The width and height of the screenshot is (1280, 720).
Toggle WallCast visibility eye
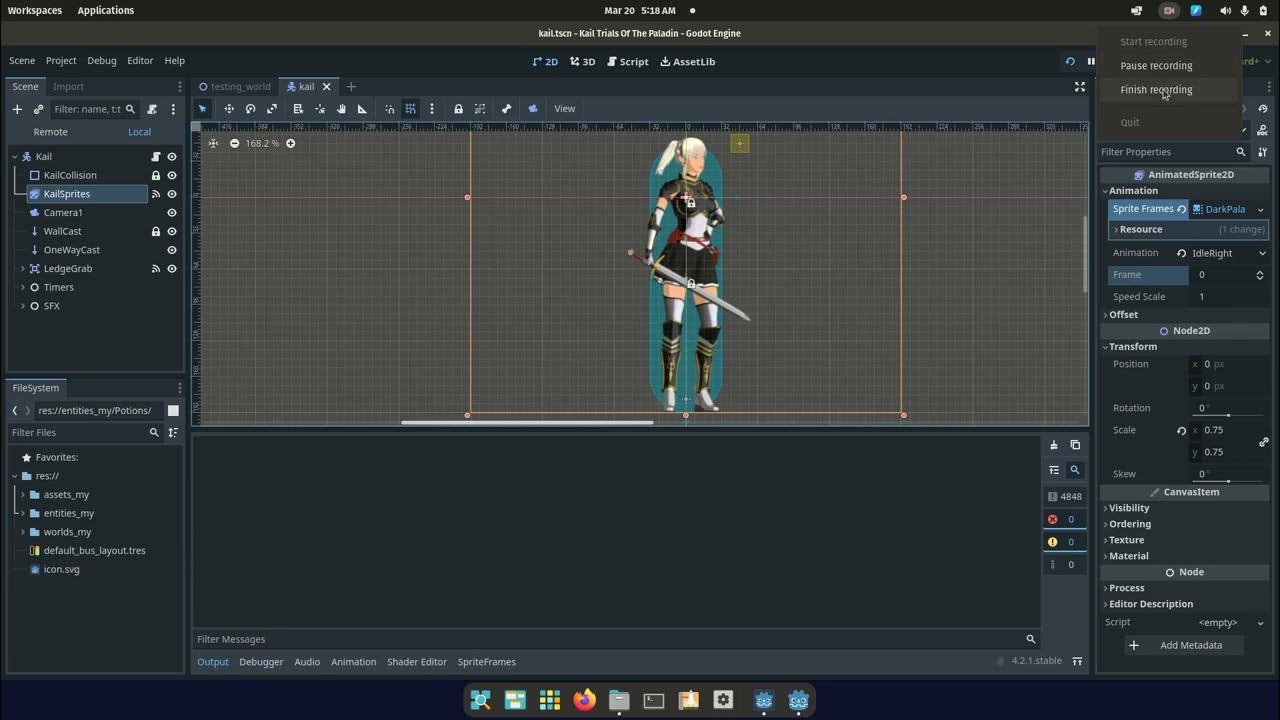pos(172,232)
